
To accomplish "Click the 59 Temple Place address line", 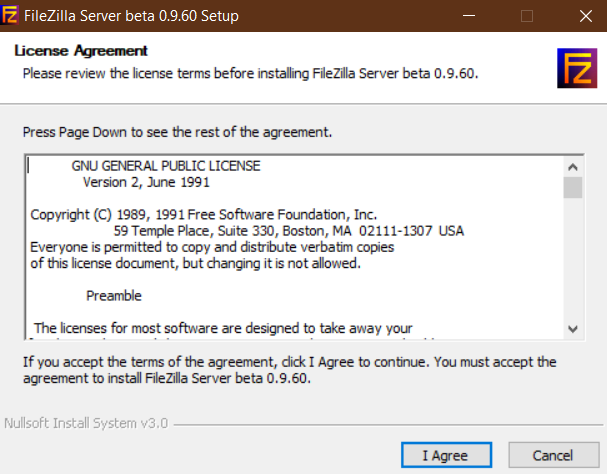I will click(x=288, y=231).
